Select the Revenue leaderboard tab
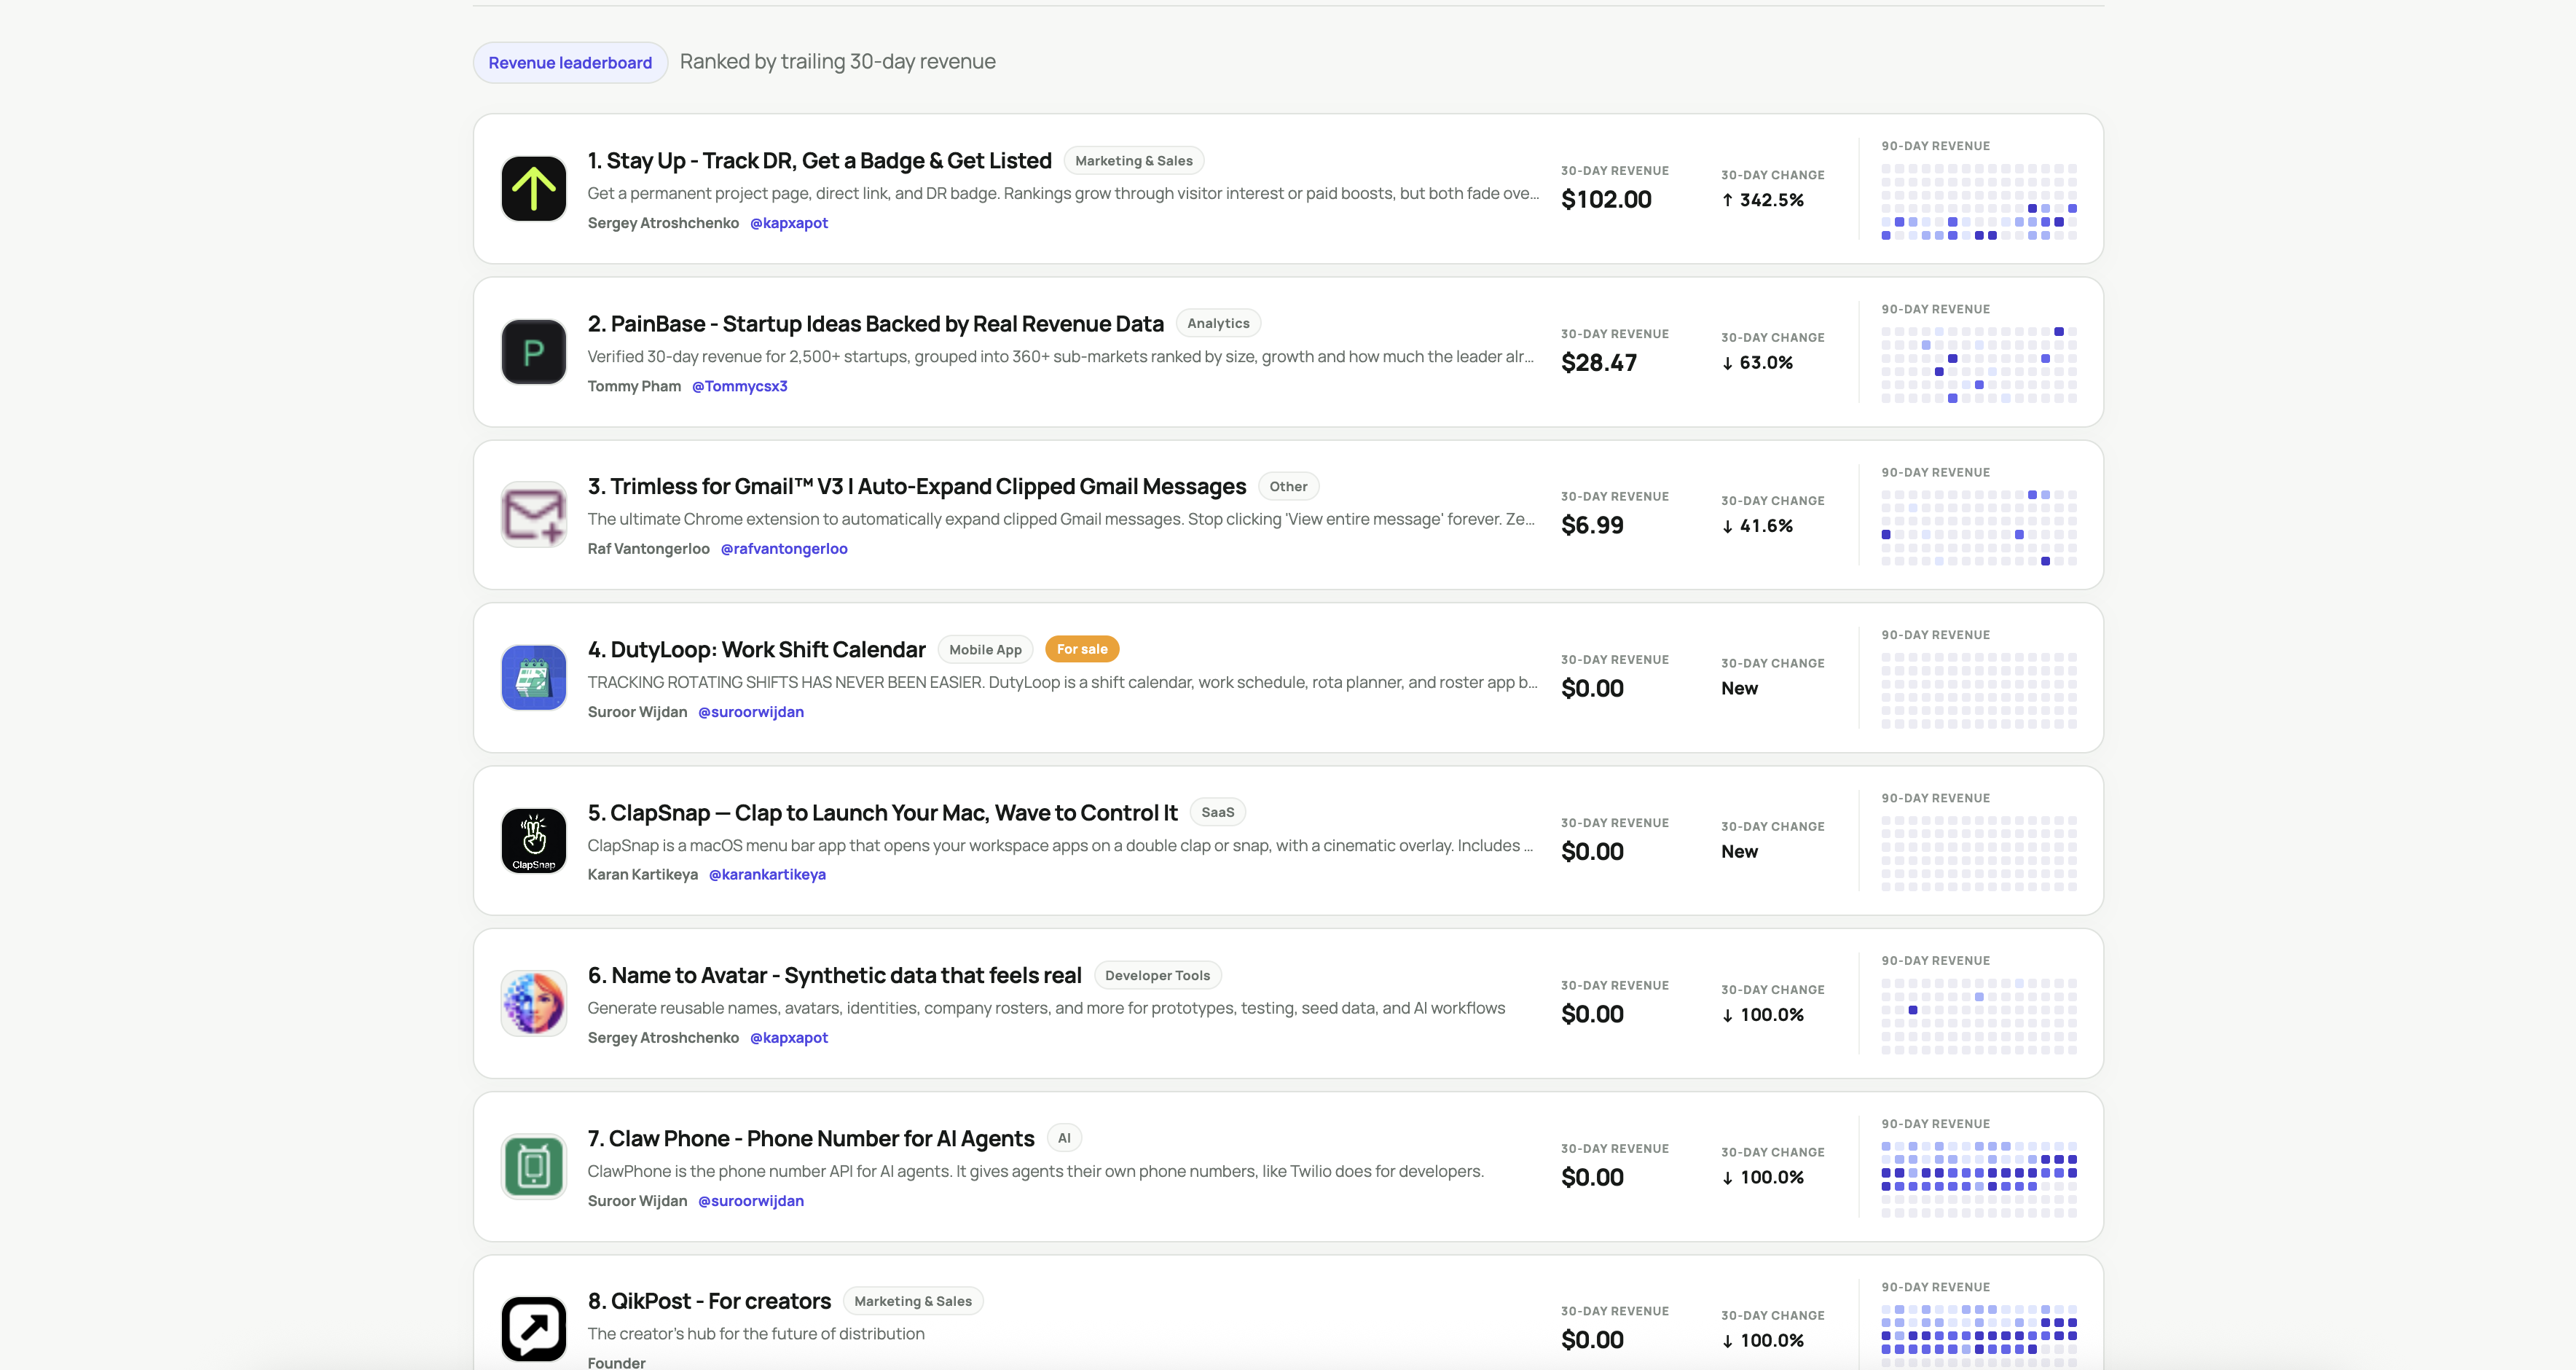Viewport: 2576px width, 1370px height. coord(570,62)
